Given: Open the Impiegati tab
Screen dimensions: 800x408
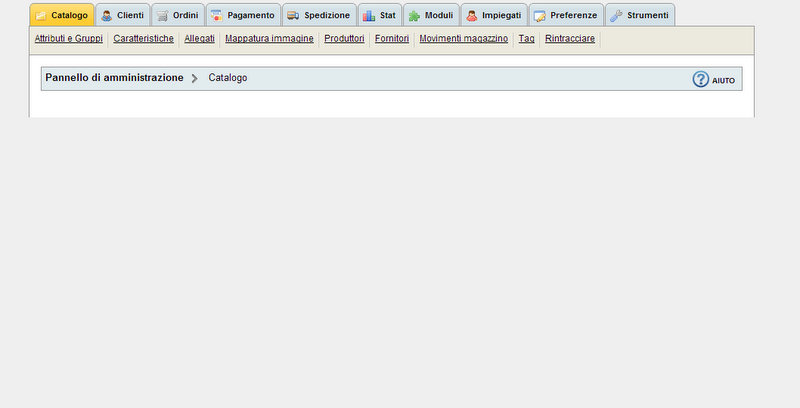Looking at the screenshot, I should (x=494, y=15).
